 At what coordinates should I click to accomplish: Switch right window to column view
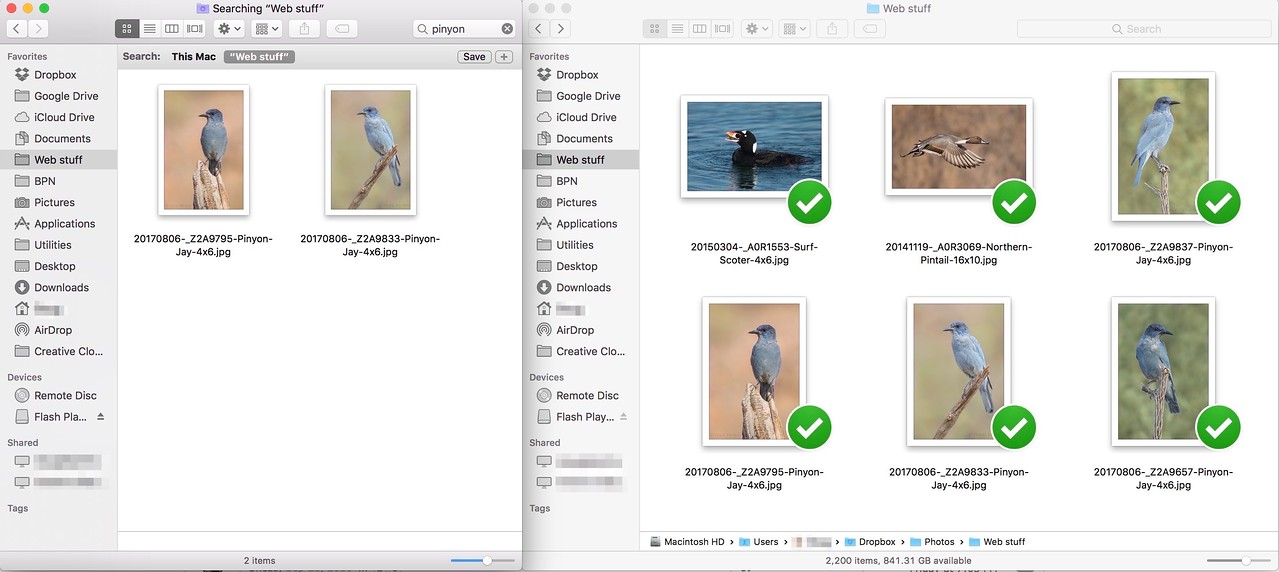(x=700, y=29)
